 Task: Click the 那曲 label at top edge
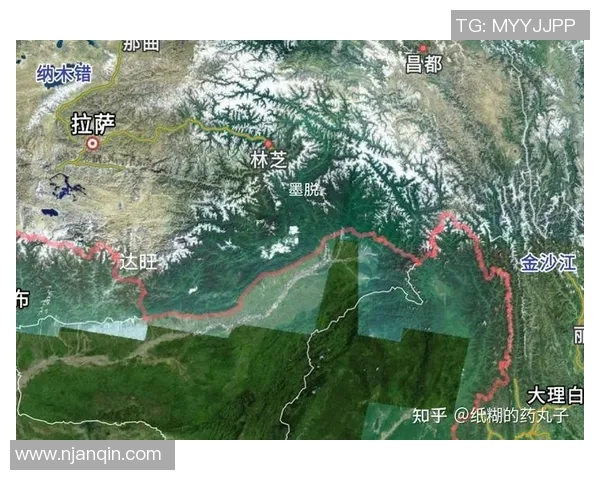141,46
